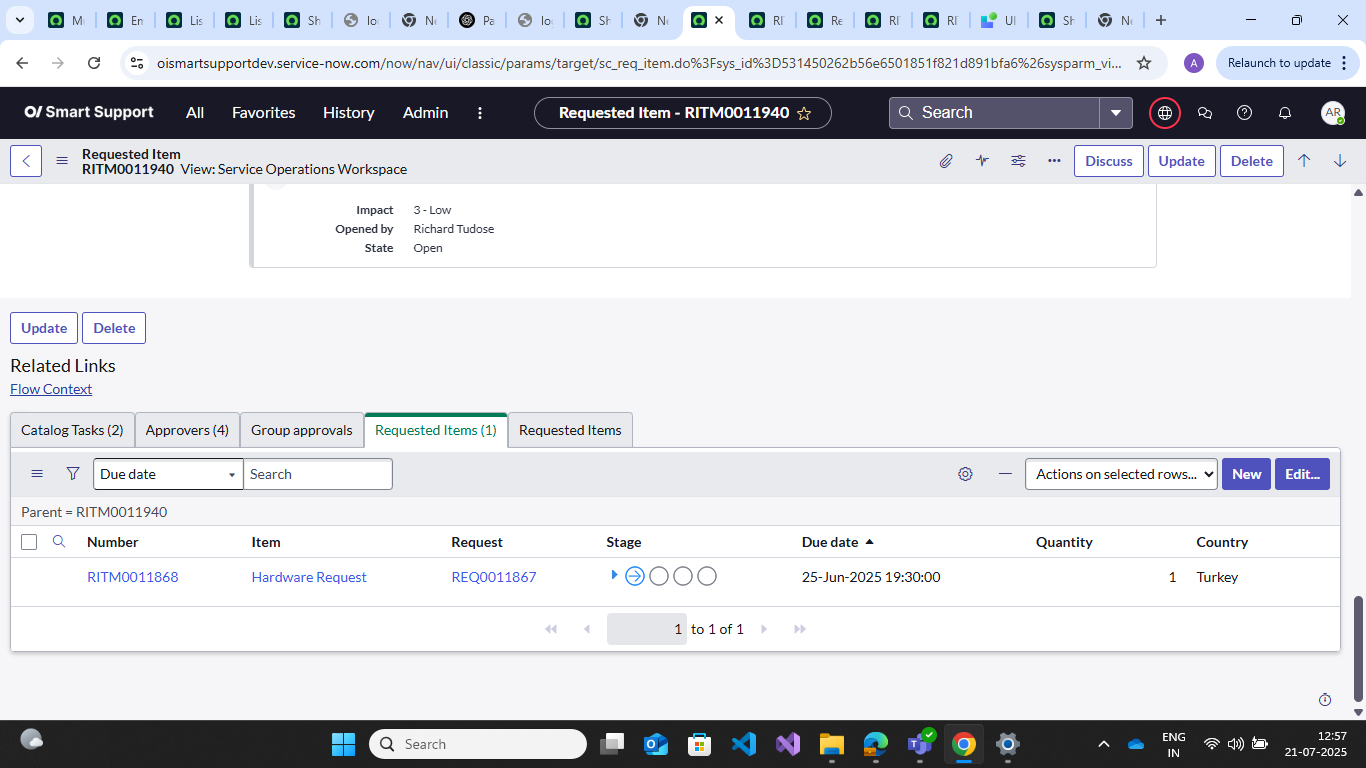This screenshot has height=768, width=1366.
Task: Open the help question mark icon
Action: click(x=1244, y=112)
